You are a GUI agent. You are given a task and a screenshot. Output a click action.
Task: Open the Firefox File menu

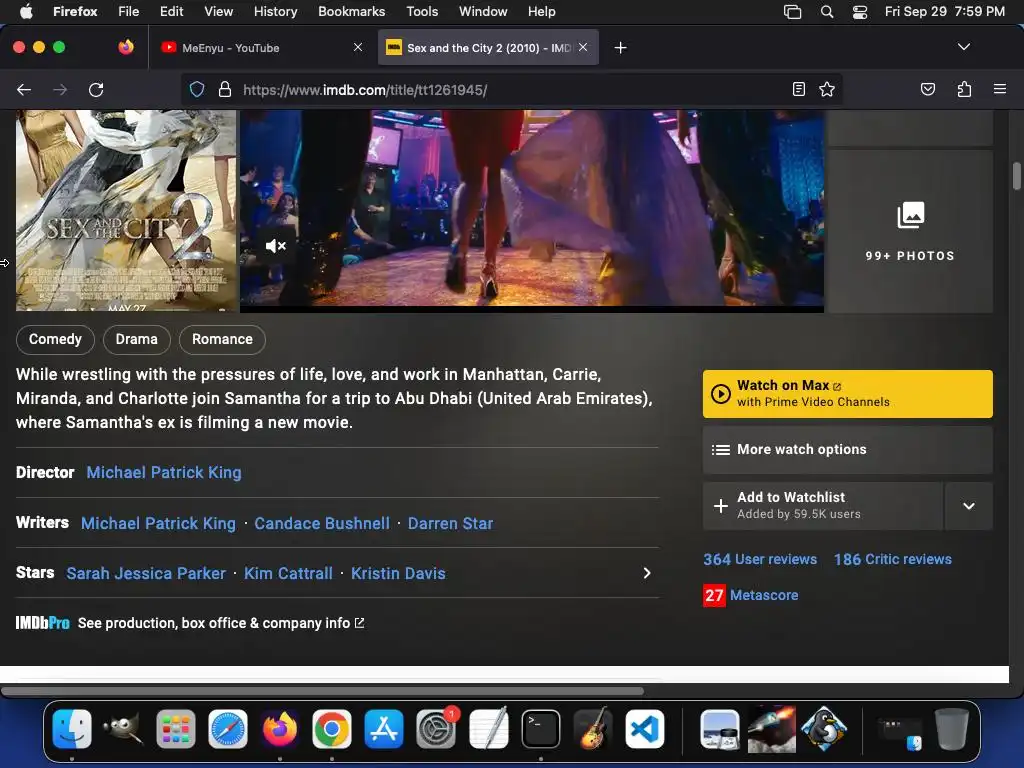(129, 12)
